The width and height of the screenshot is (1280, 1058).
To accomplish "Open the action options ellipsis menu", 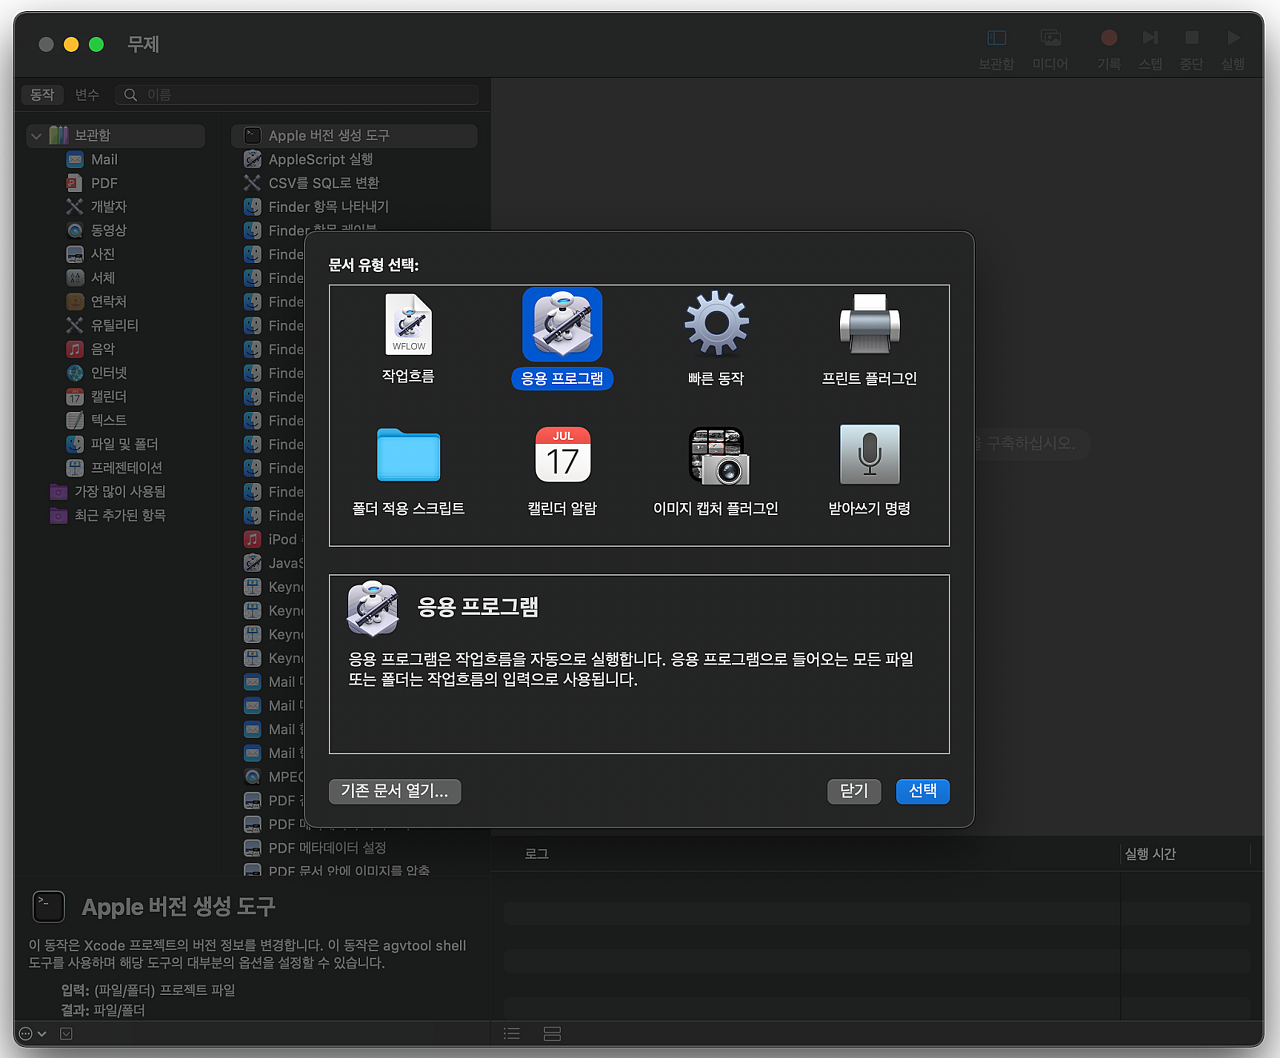I will [32, 1034].
